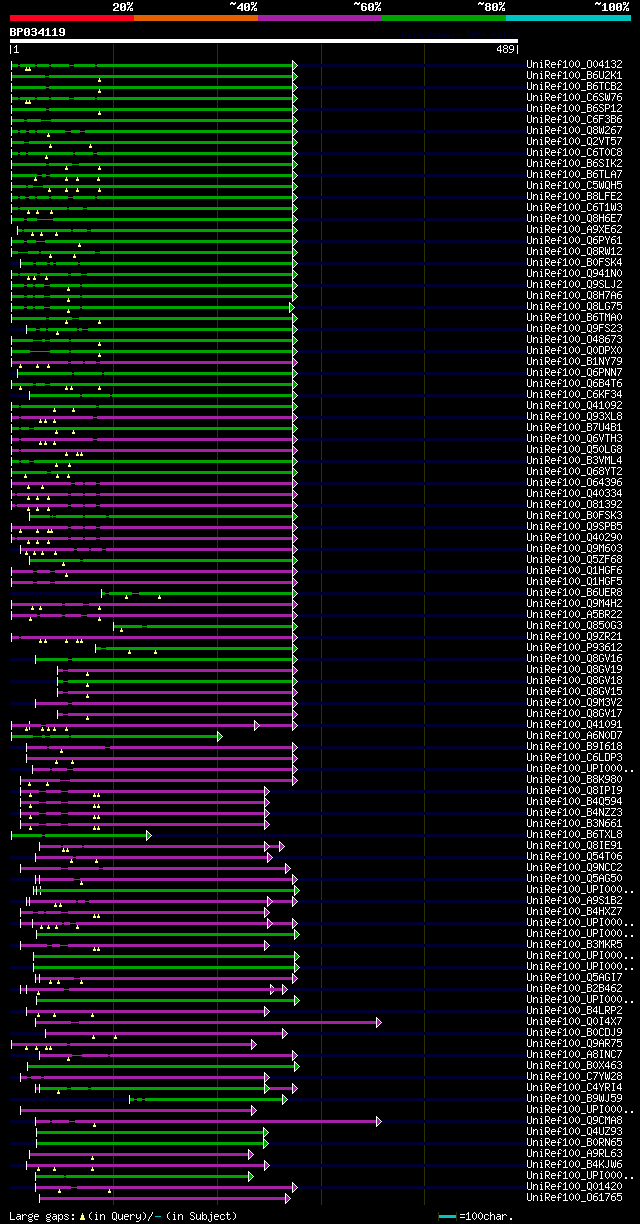Open hit UniRef100_Q6PY61

click(574, 241)
